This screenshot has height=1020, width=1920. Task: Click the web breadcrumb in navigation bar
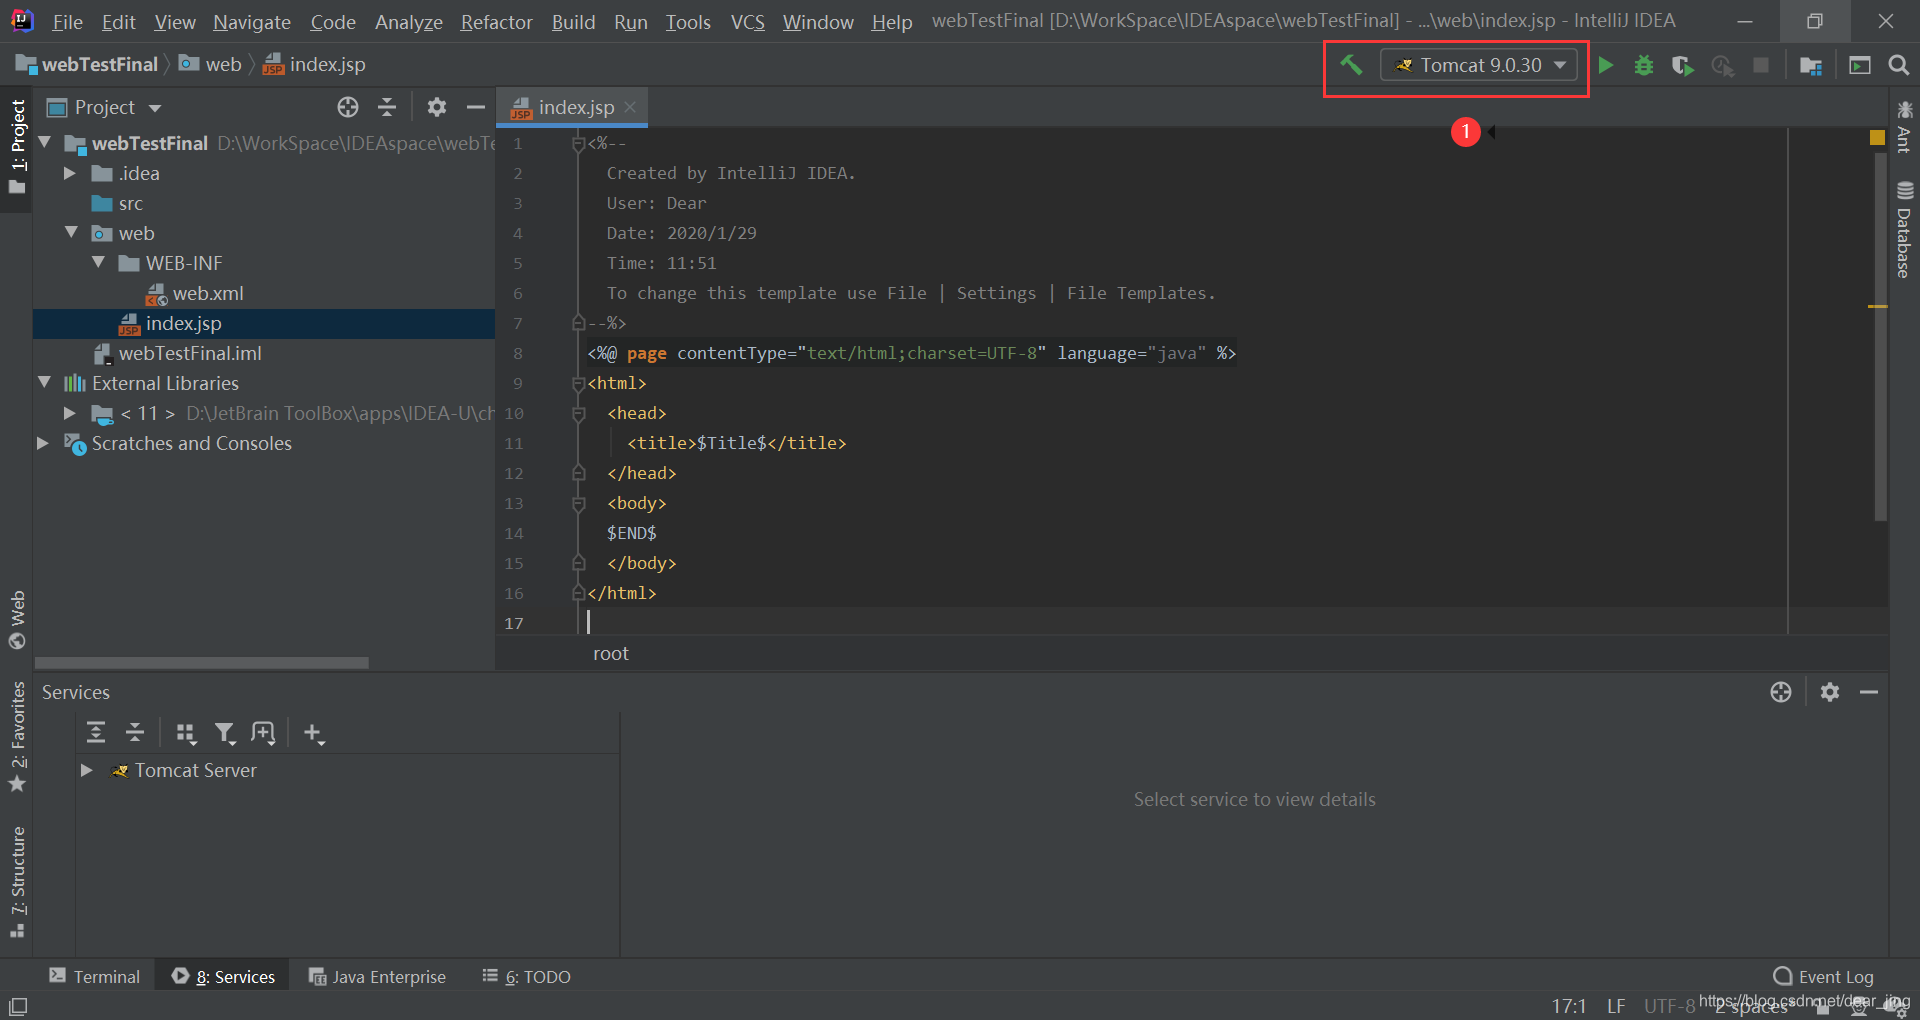210,65
